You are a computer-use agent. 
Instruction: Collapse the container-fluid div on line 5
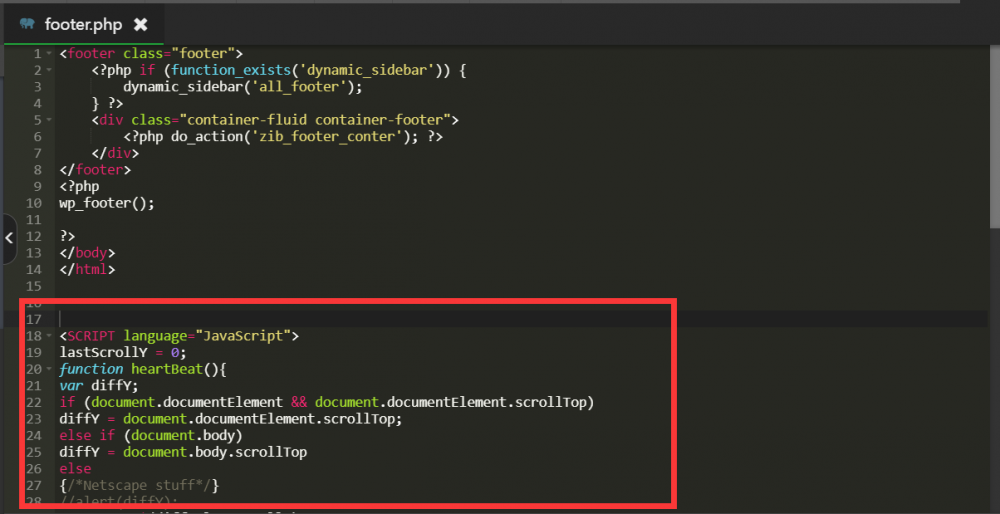[x=49, y=121]
